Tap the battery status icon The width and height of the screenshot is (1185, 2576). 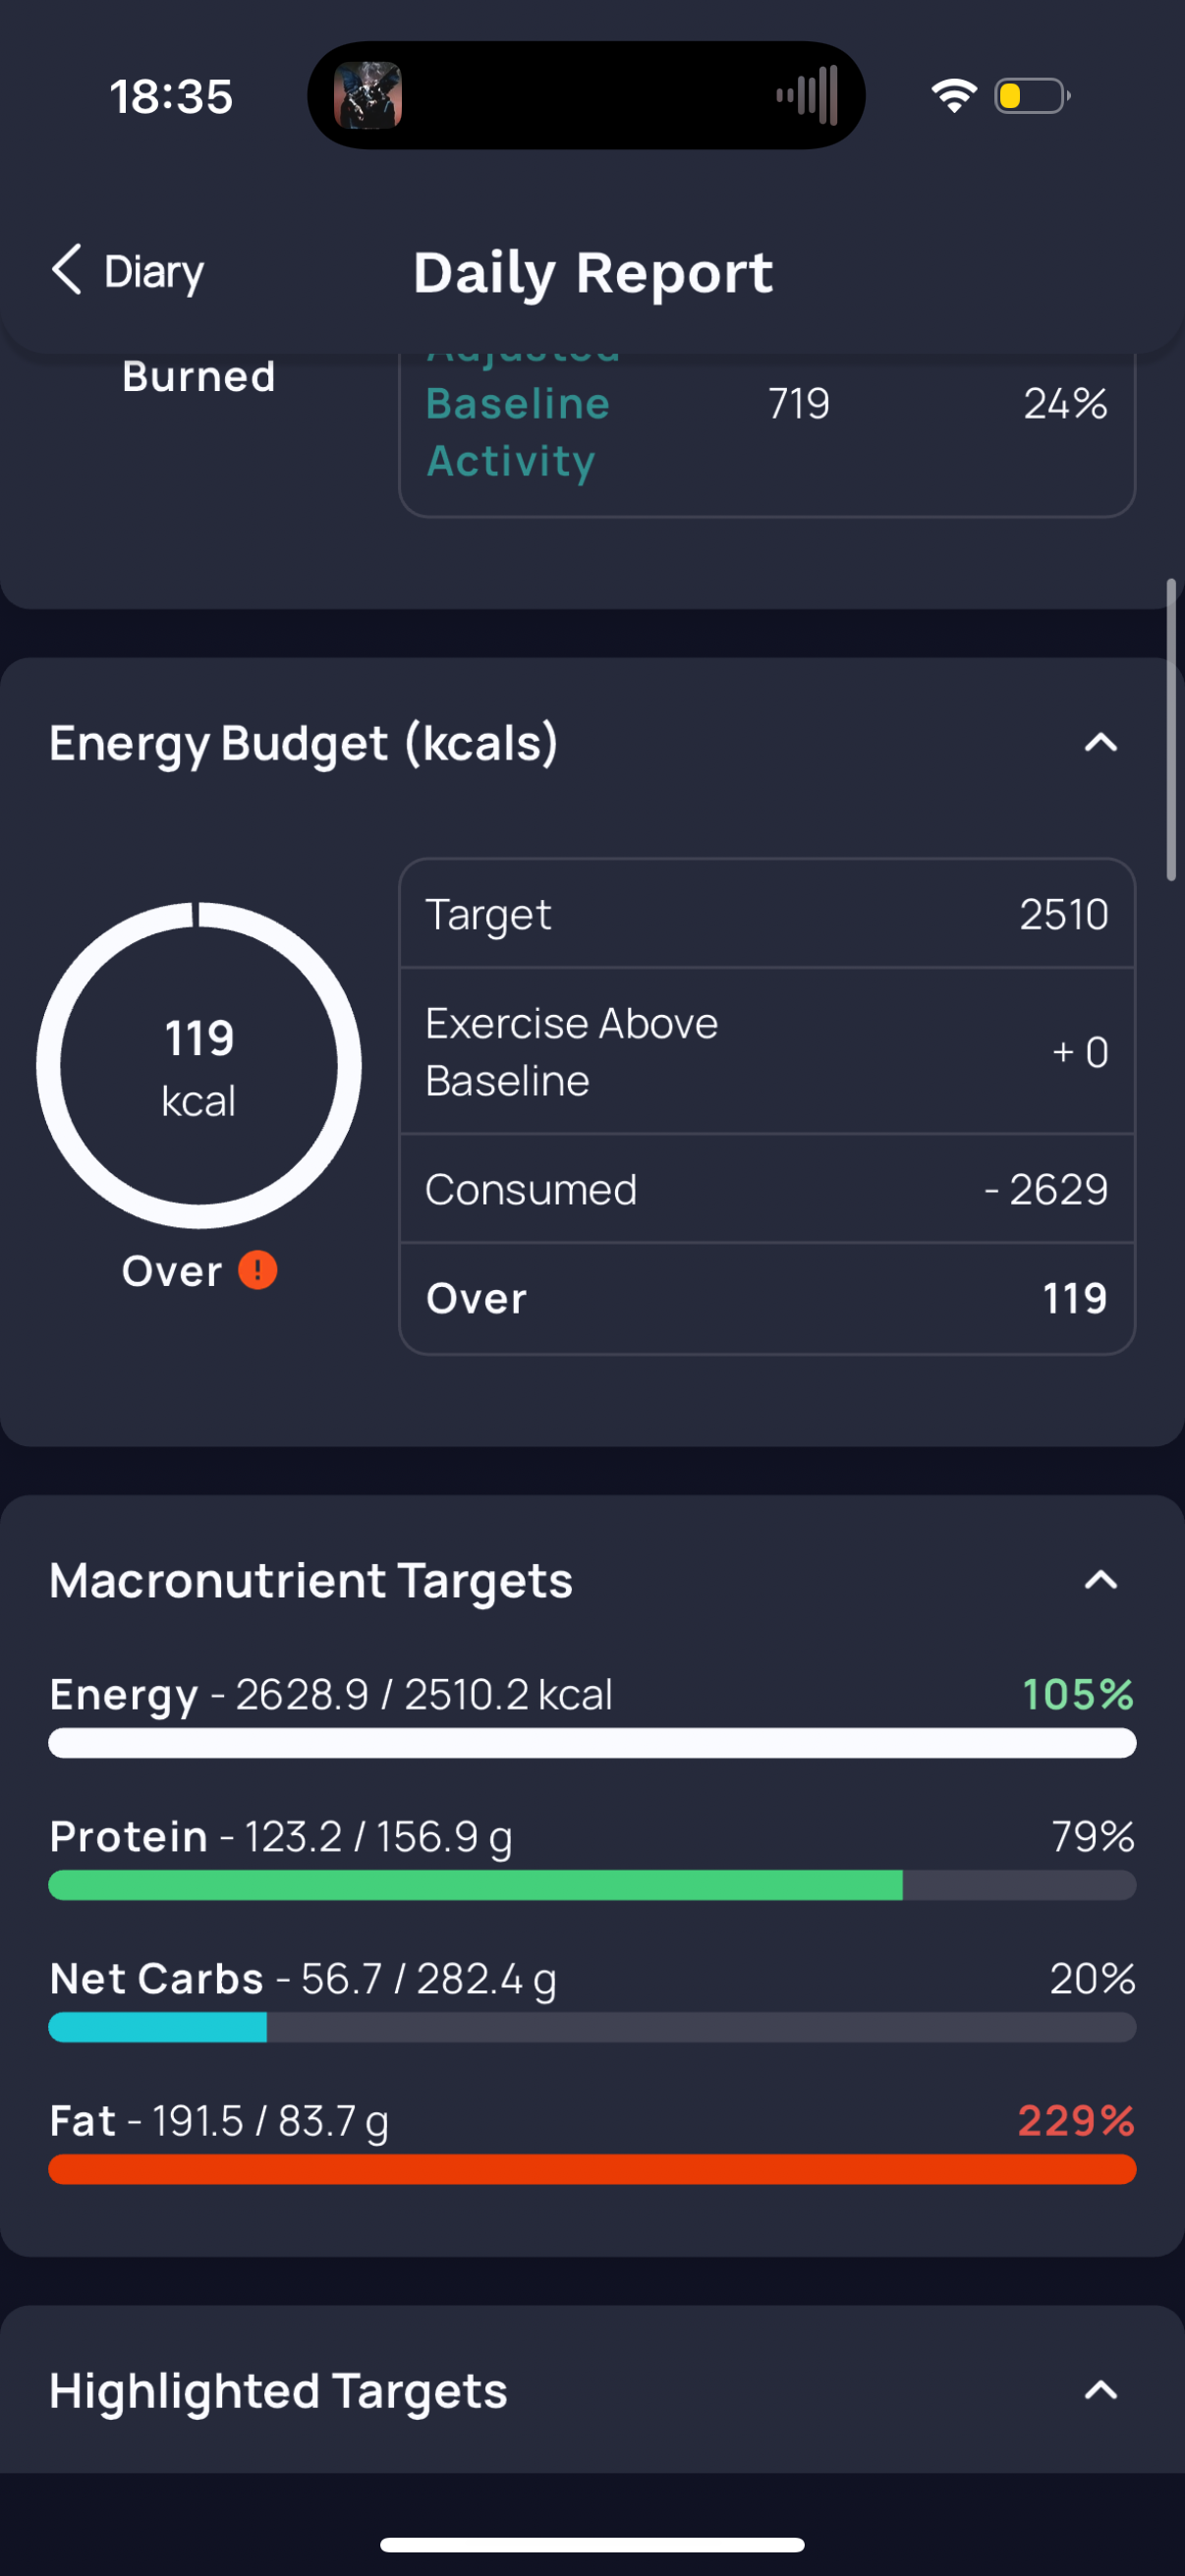(x=1032, y=96)
